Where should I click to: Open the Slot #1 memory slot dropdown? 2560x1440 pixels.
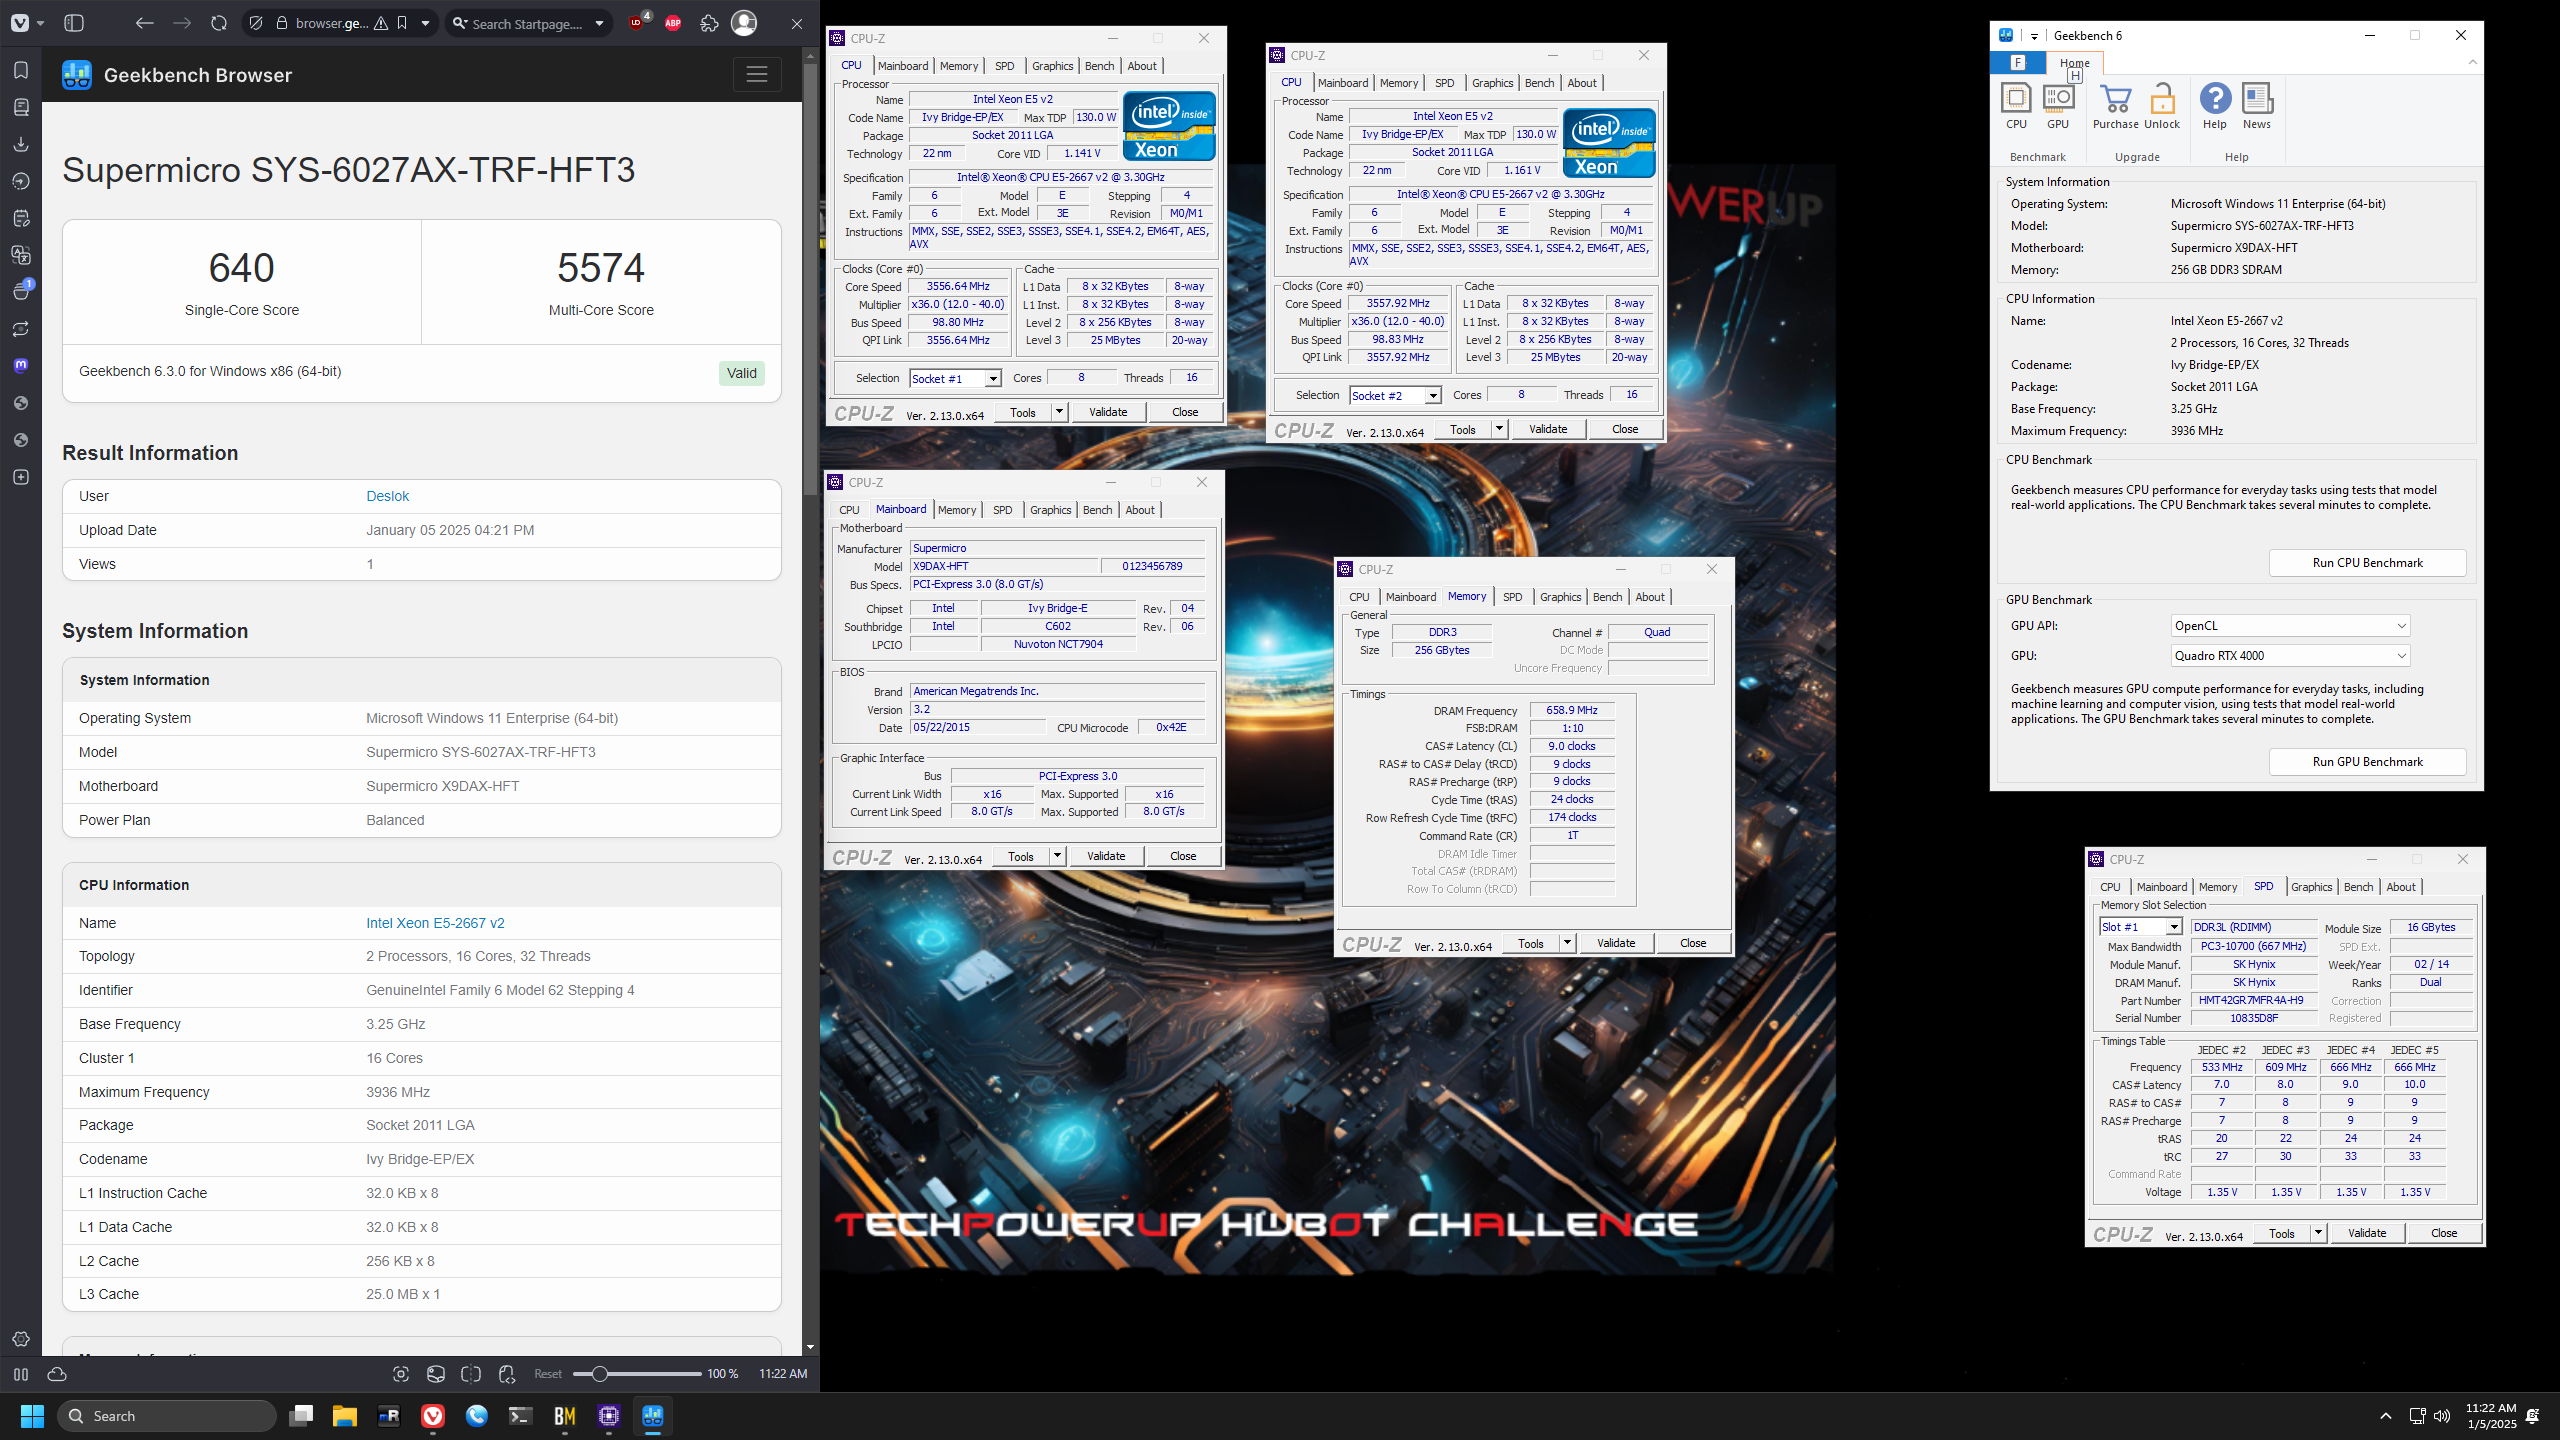[2140, 927]
